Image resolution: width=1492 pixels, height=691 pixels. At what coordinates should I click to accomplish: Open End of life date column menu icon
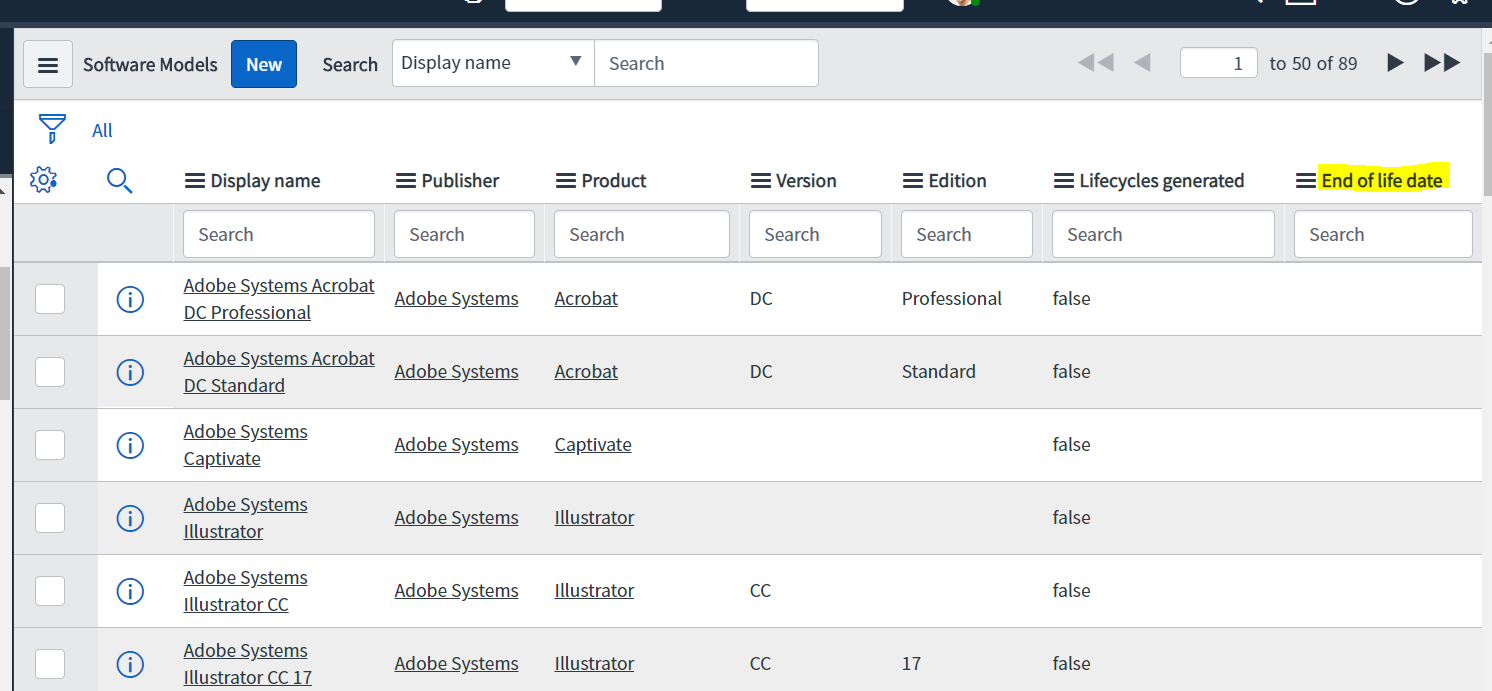1306,181
